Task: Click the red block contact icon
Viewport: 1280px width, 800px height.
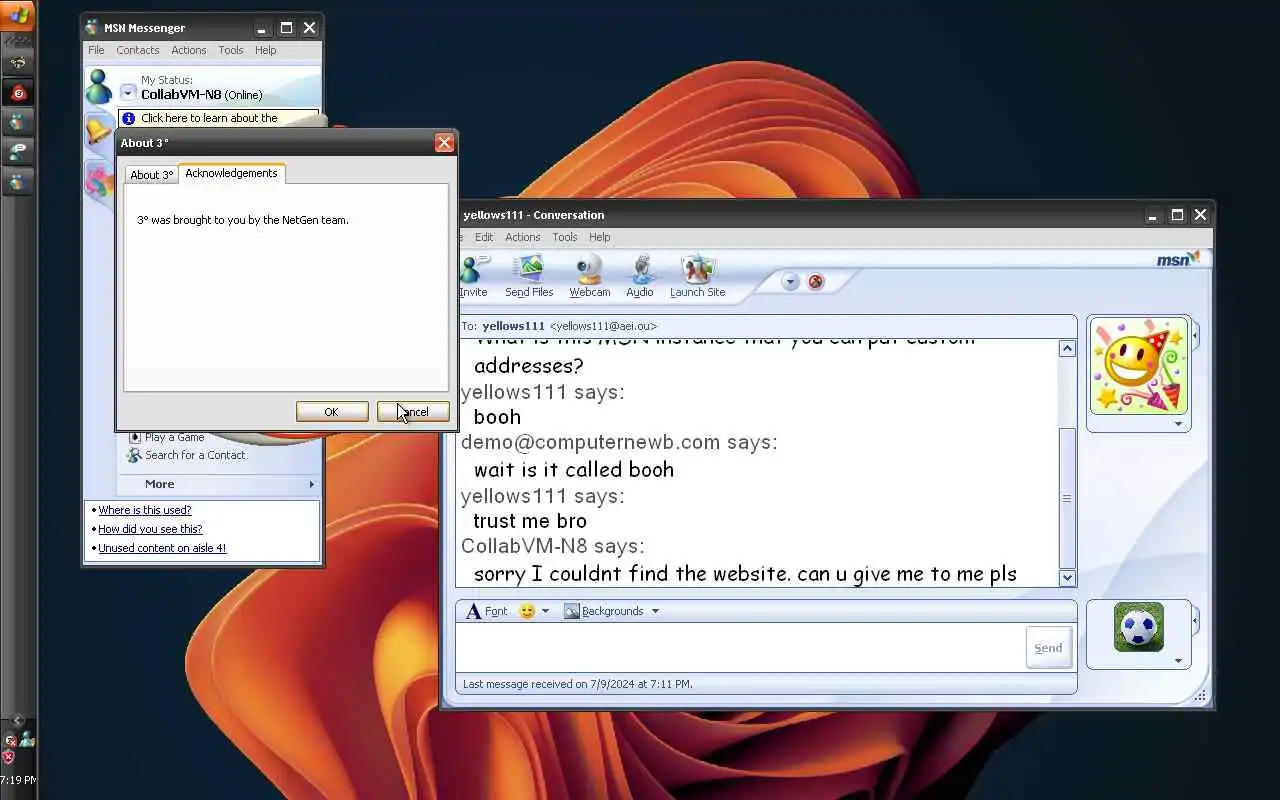Action: (816, 282)
